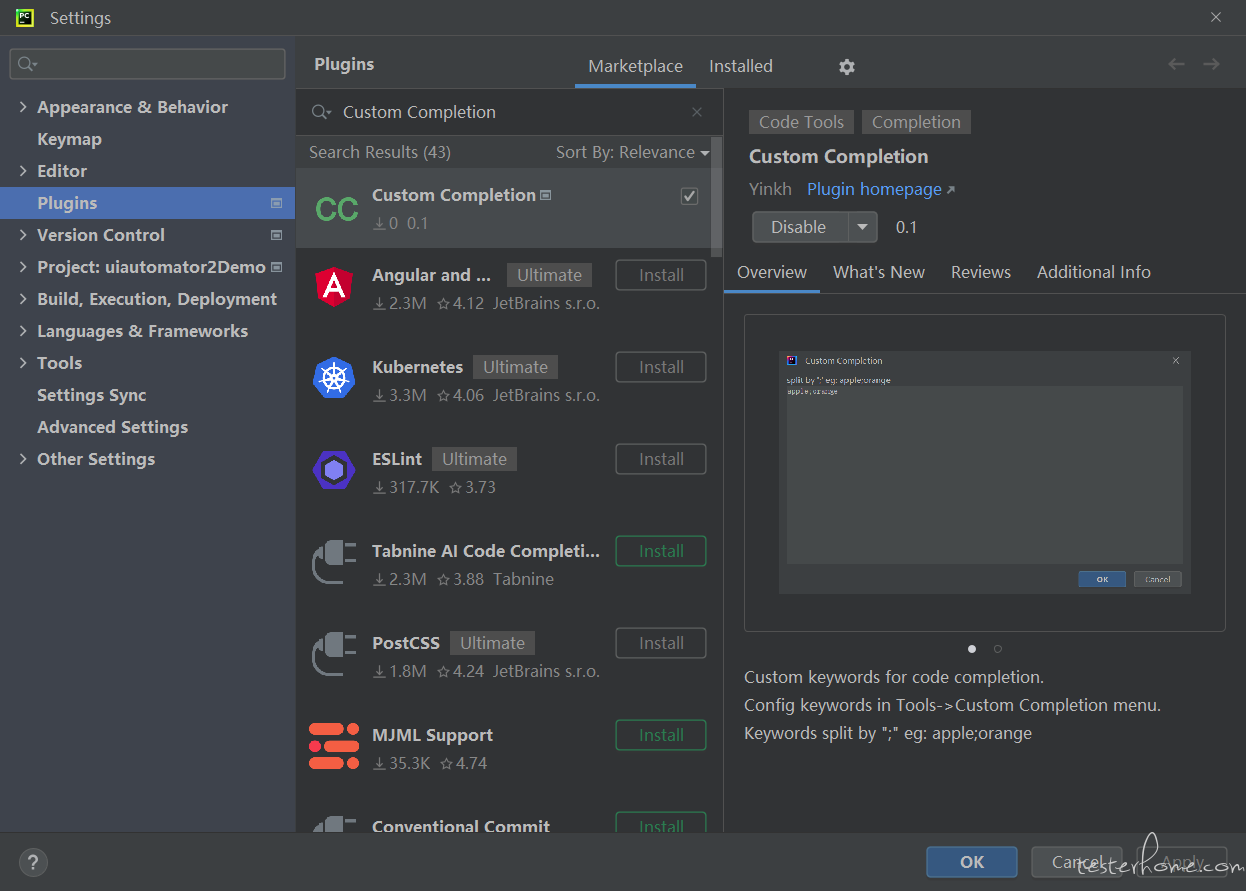Image resolution: width=1246 pixels, height=891 pixels.
Task: Install the PostCSS plugin
Action: pyautogui.click(x=661, y=643)
